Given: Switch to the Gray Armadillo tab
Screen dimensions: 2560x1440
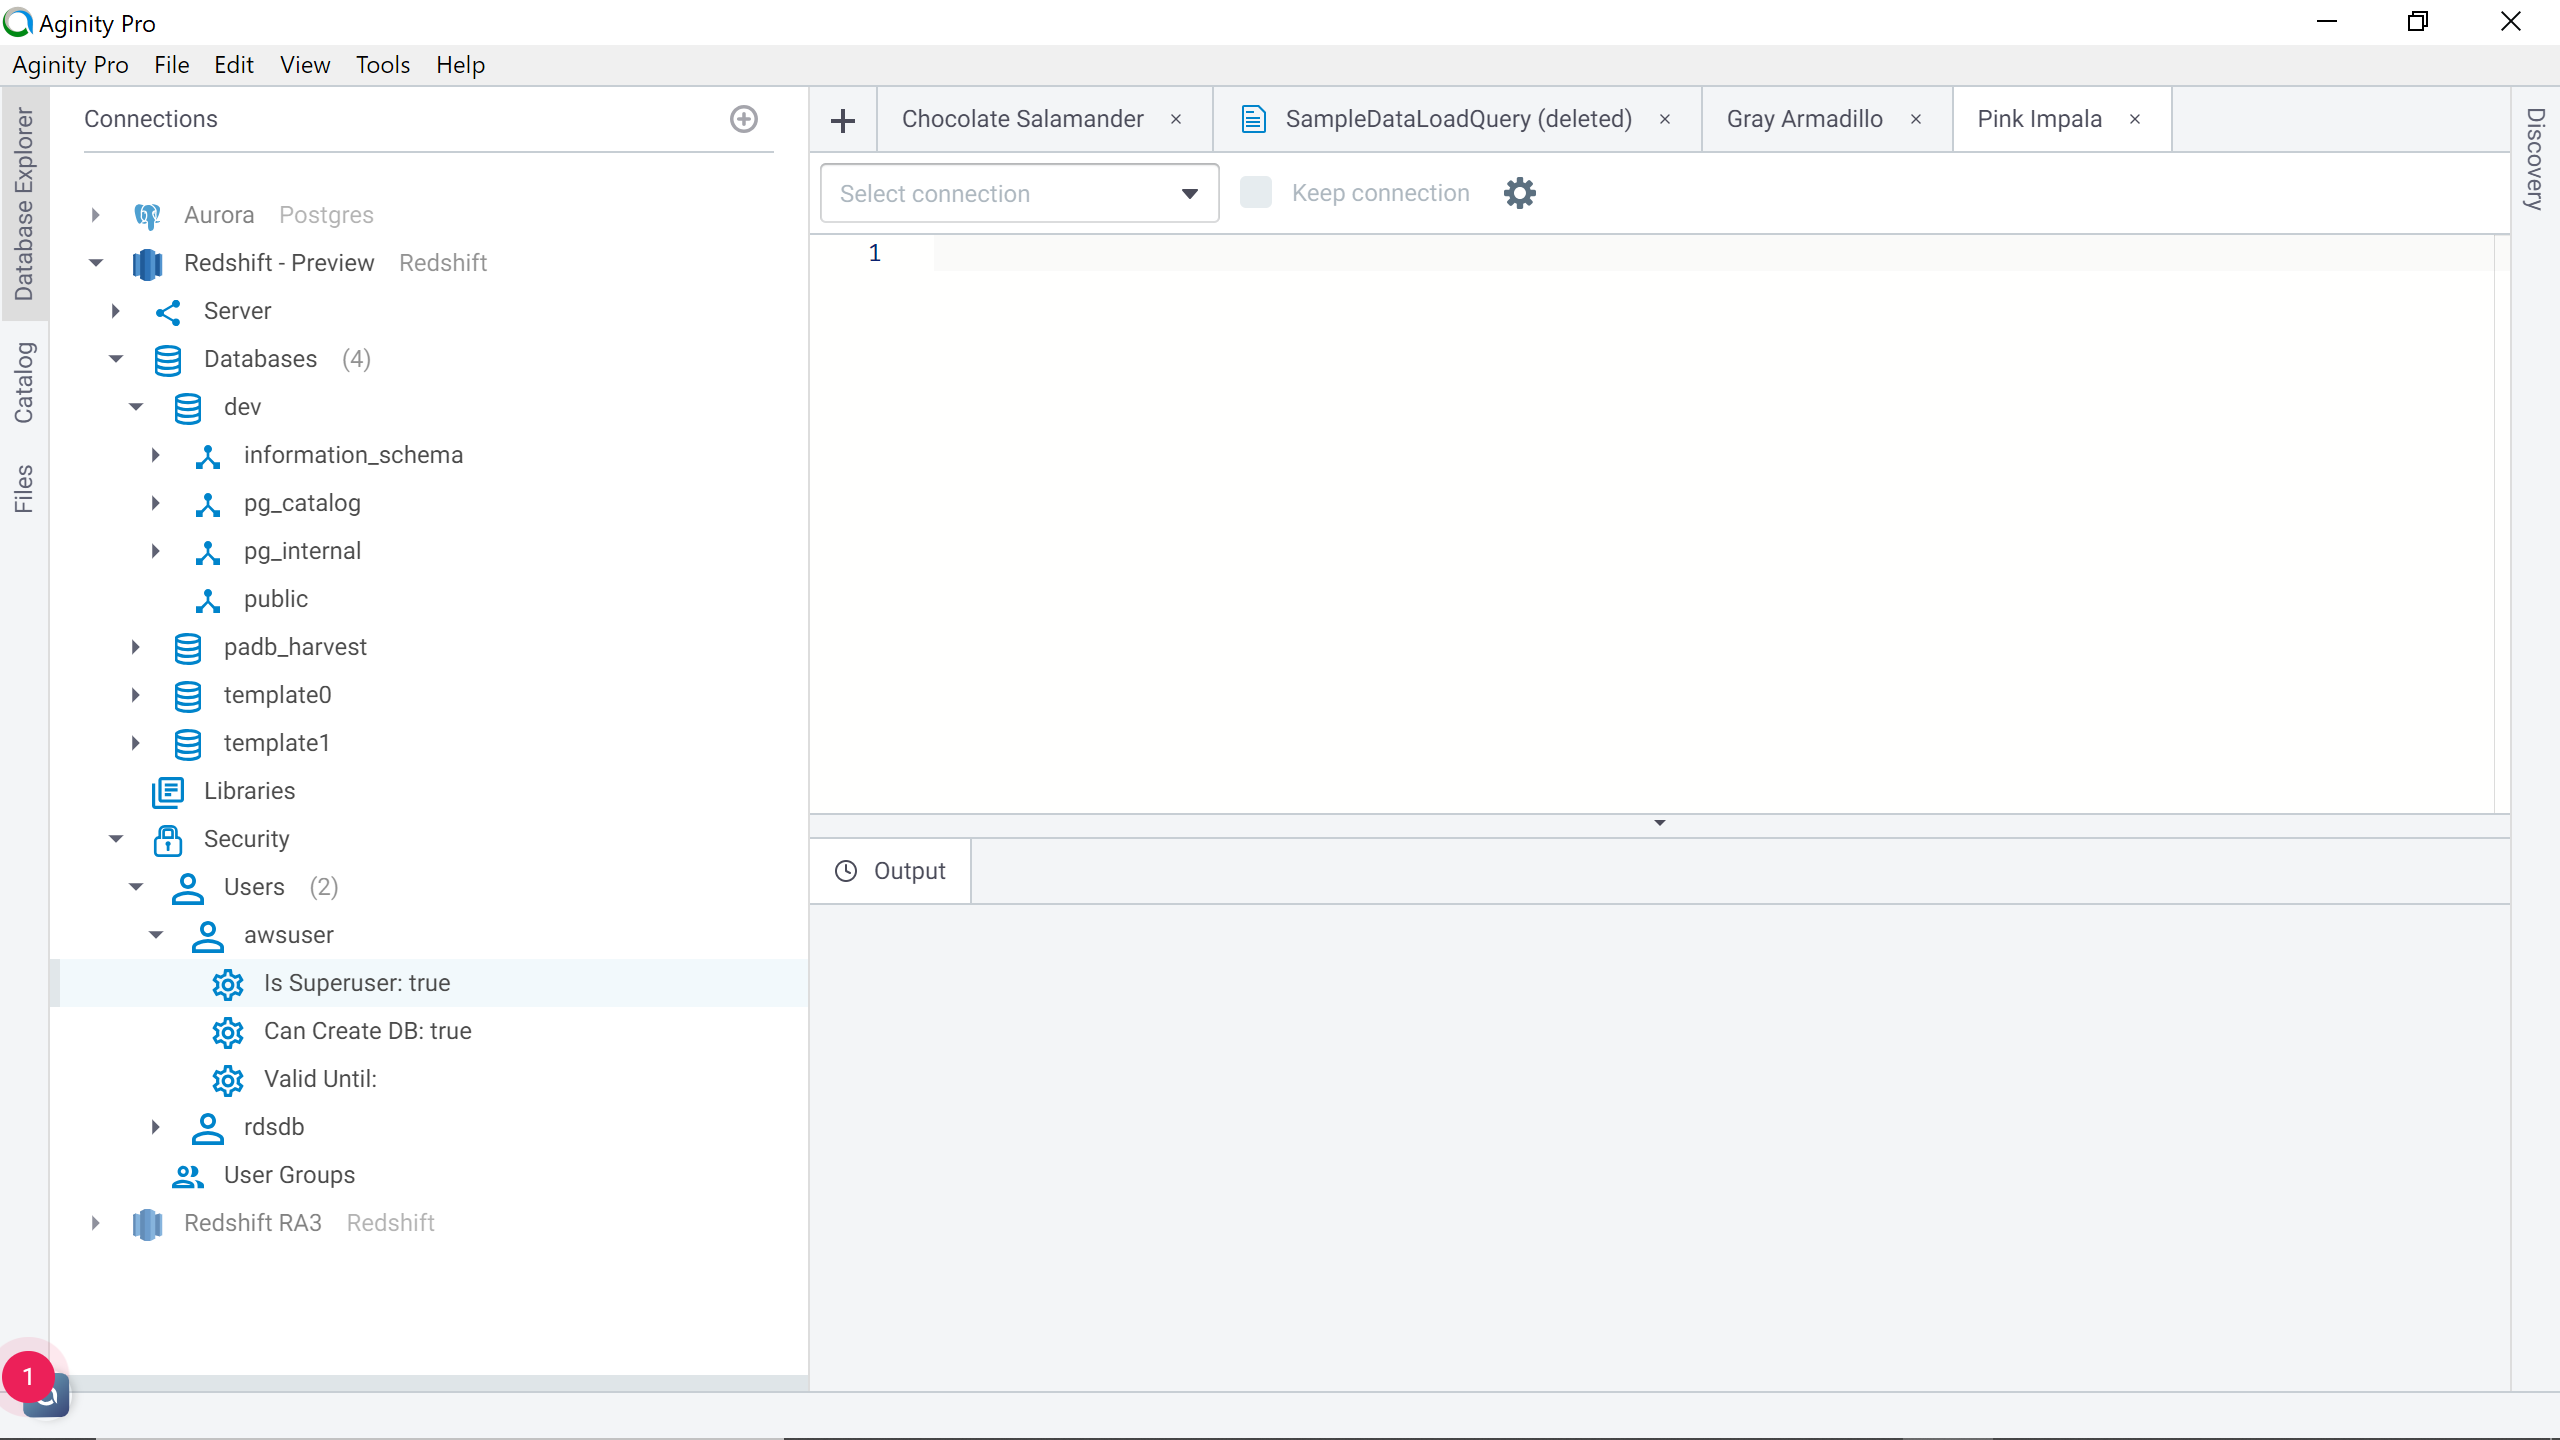Looking at the screenshot, I should pyautogui.click(x=1803, y=119).
